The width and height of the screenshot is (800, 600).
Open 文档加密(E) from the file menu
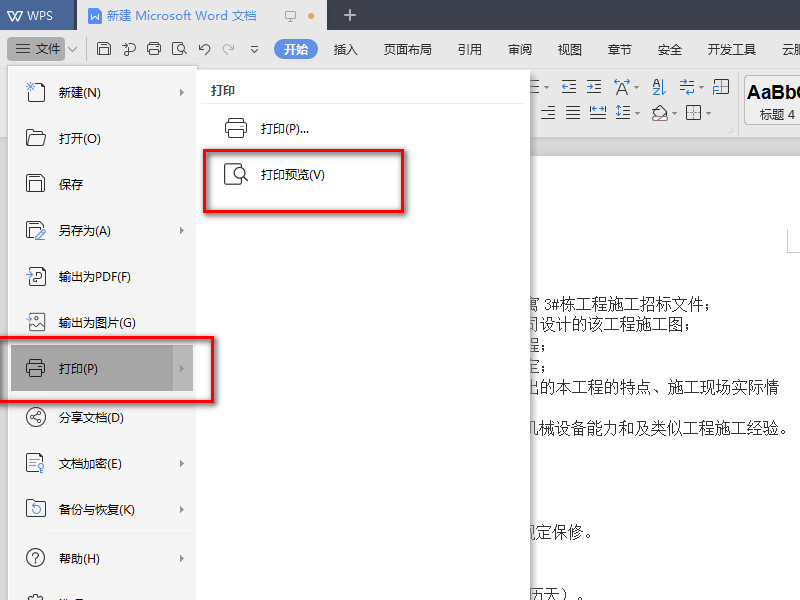(96, 463)
